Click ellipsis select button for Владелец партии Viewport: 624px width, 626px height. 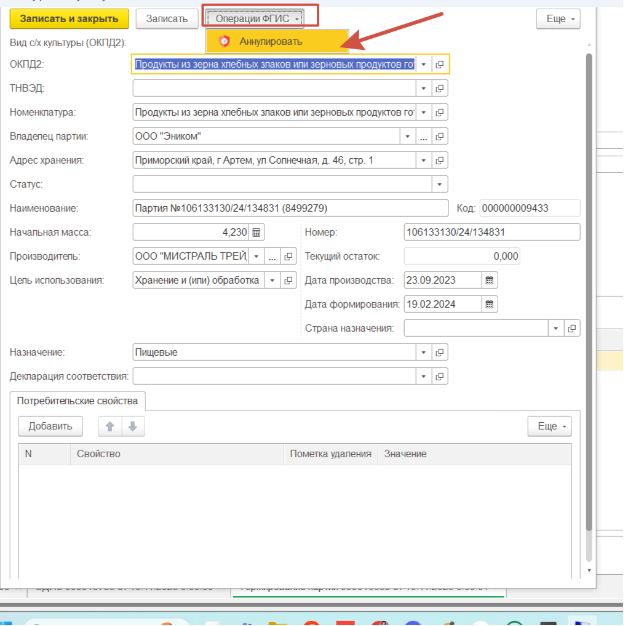[x=424, y=136]
